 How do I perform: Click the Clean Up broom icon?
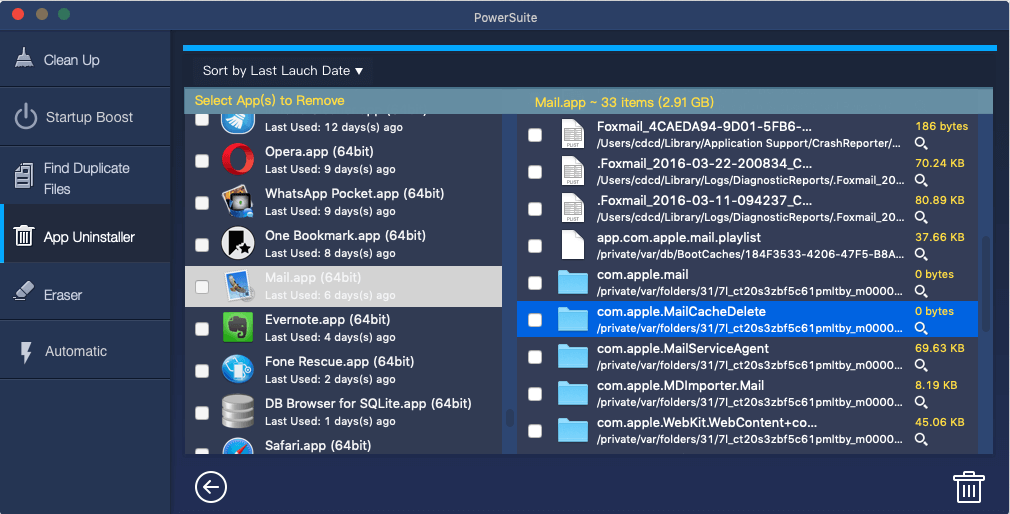pyautogui.click(x=24, y=58)
